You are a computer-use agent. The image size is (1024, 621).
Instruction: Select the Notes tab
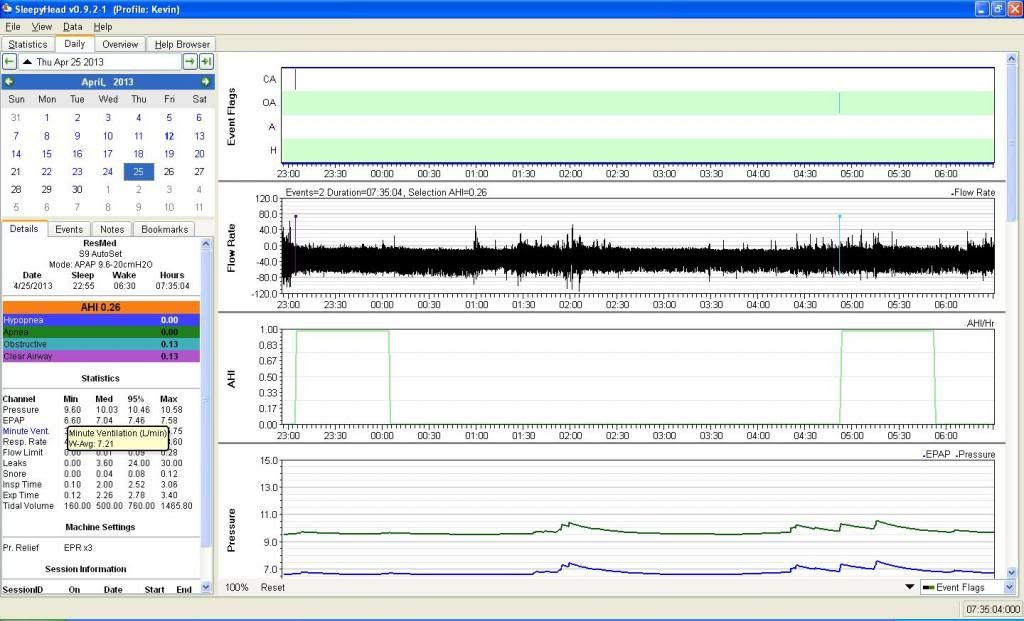pos(112,229)
